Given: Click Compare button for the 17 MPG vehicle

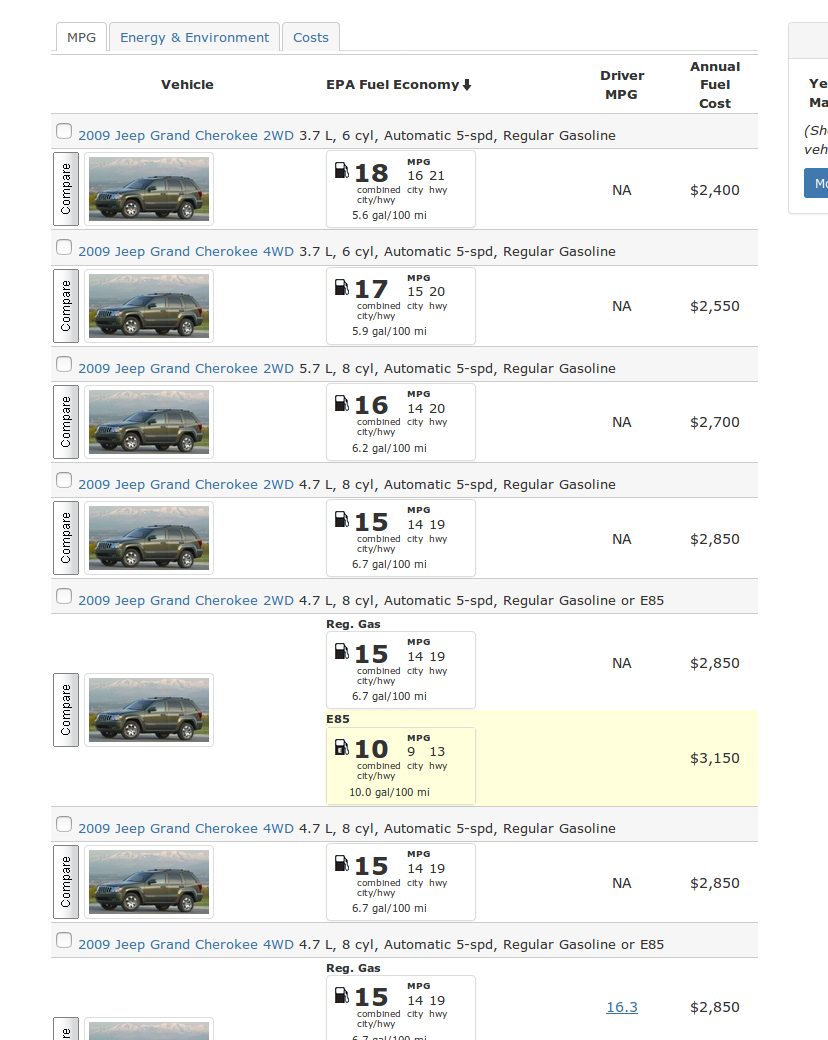Looking at the screenshot, I should [x=66, y=306].
